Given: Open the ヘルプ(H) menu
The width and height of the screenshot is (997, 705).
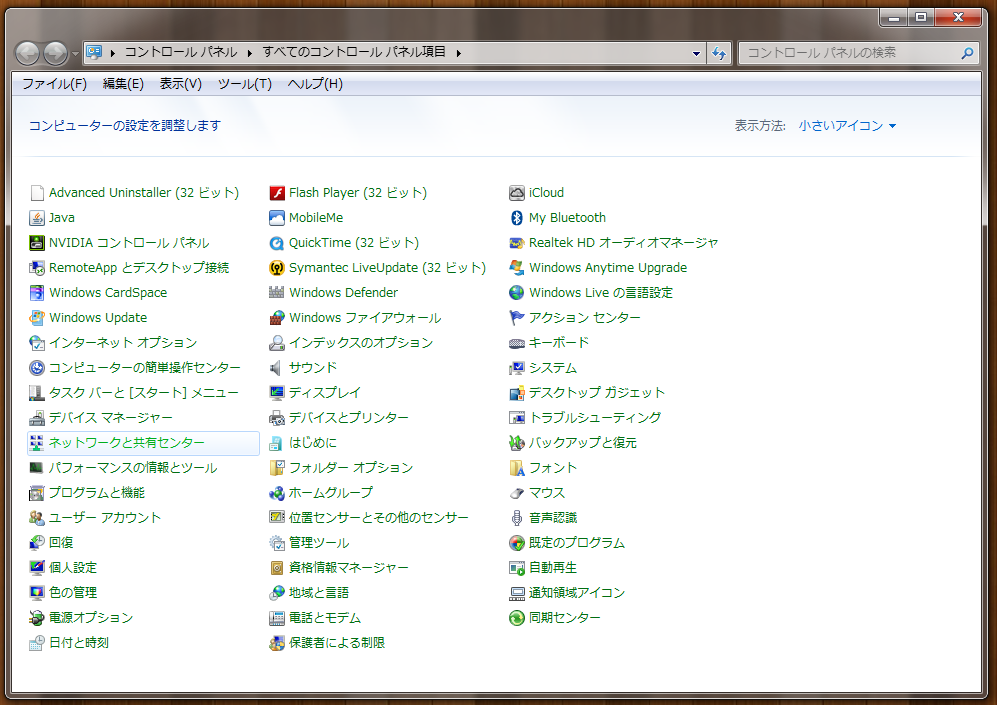Looking at the screenshot, I should click(x=315, y=84).
